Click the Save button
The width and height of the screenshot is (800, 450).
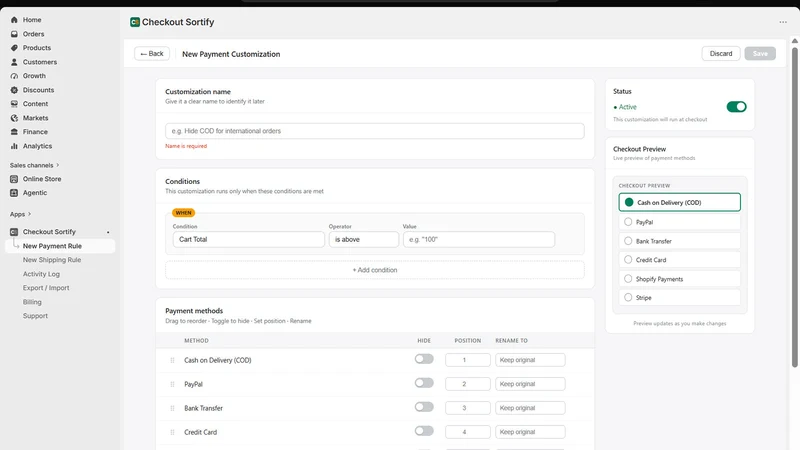760,54
